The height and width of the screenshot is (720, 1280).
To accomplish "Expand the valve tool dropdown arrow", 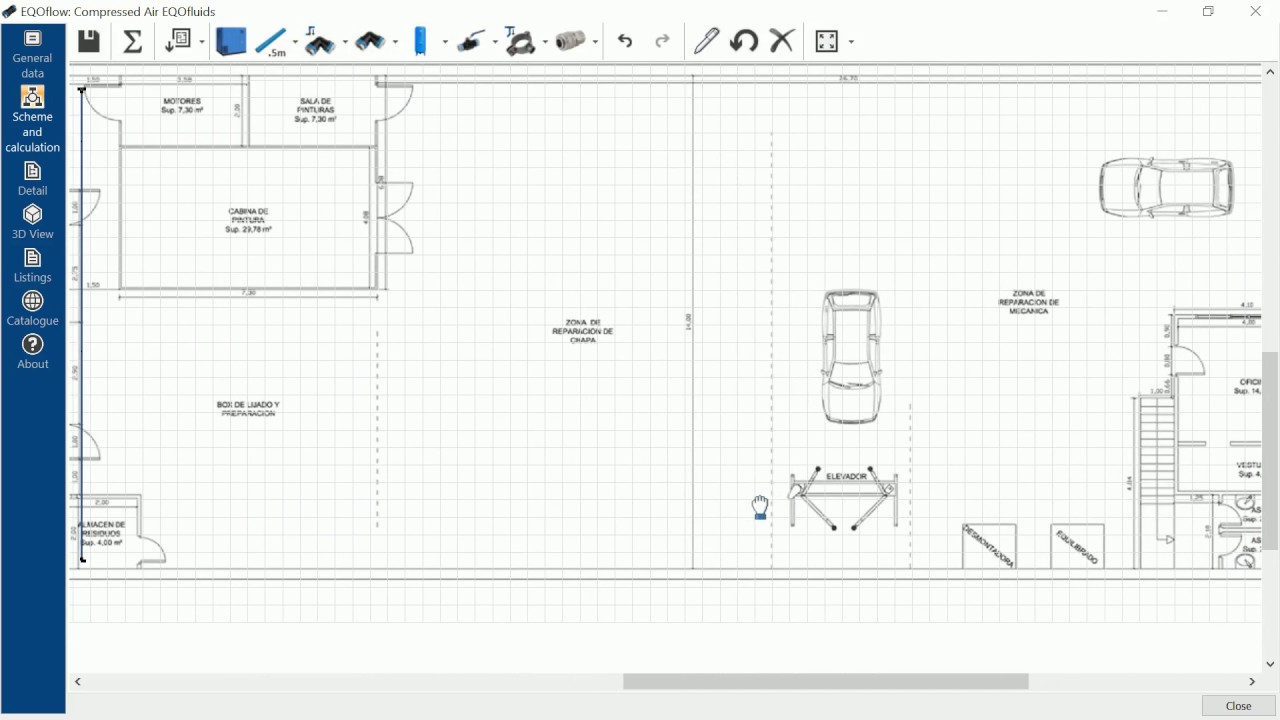I will pyautogui.click(x=495, y=42).
